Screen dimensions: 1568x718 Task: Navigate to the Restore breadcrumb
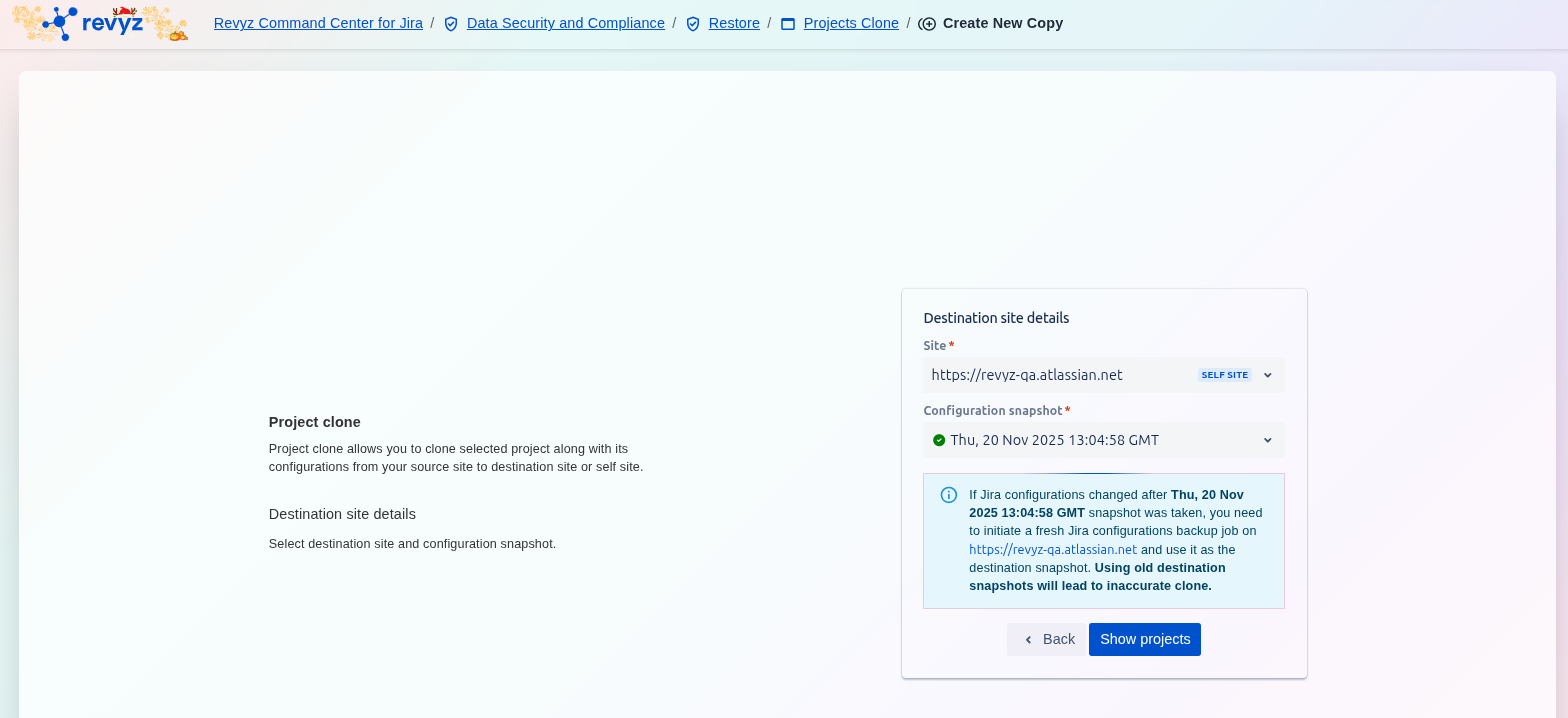(x=734, y=23)
